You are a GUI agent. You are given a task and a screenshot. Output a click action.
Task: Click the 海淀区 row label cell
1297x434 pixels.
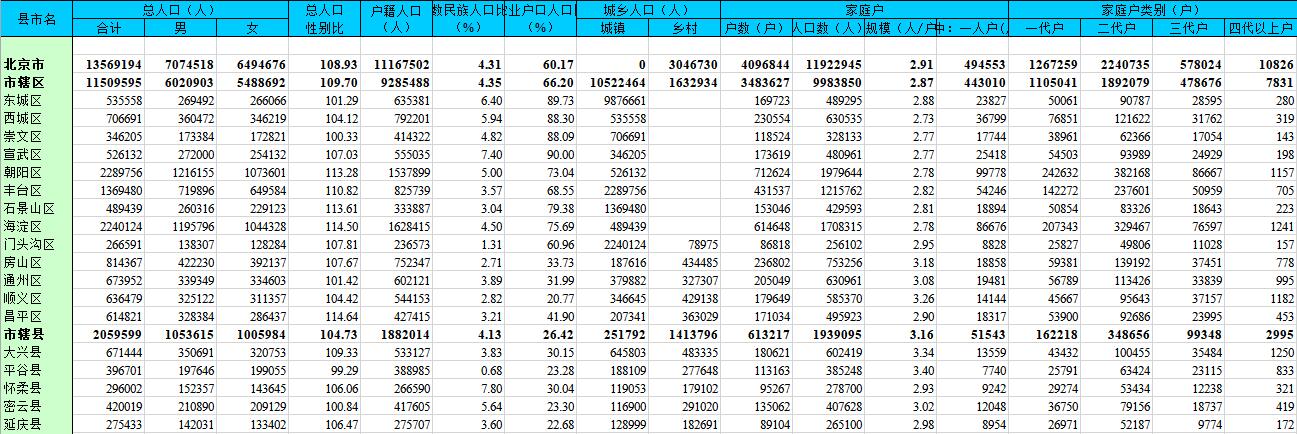[22, 226]
